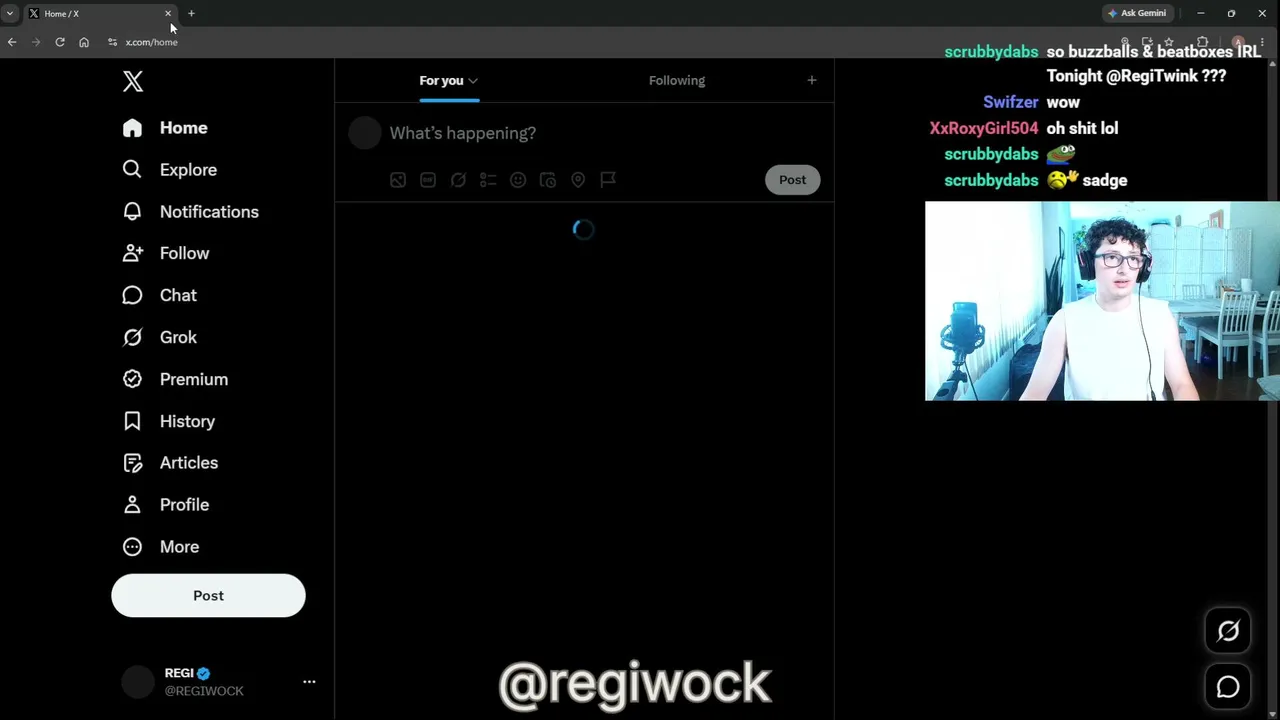Reload the x.com page

(60, 42)
